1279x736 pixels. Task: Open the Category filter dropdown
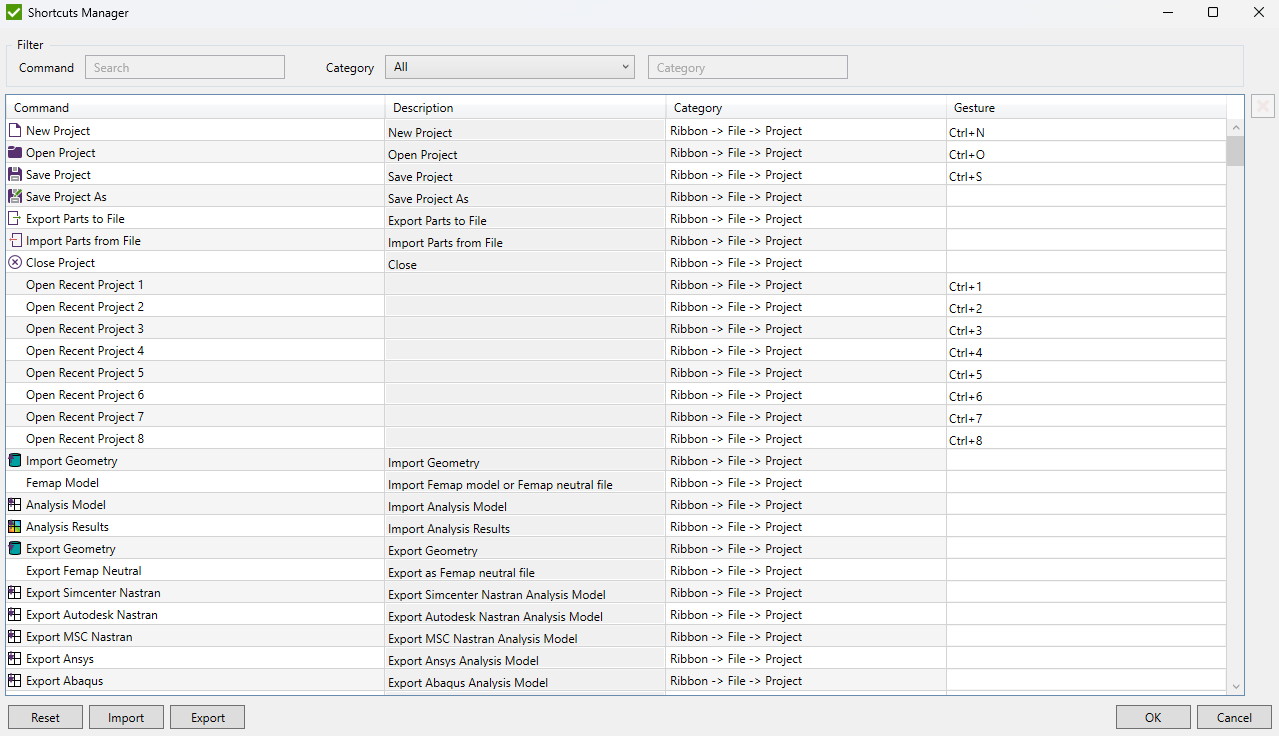point(510,67)
